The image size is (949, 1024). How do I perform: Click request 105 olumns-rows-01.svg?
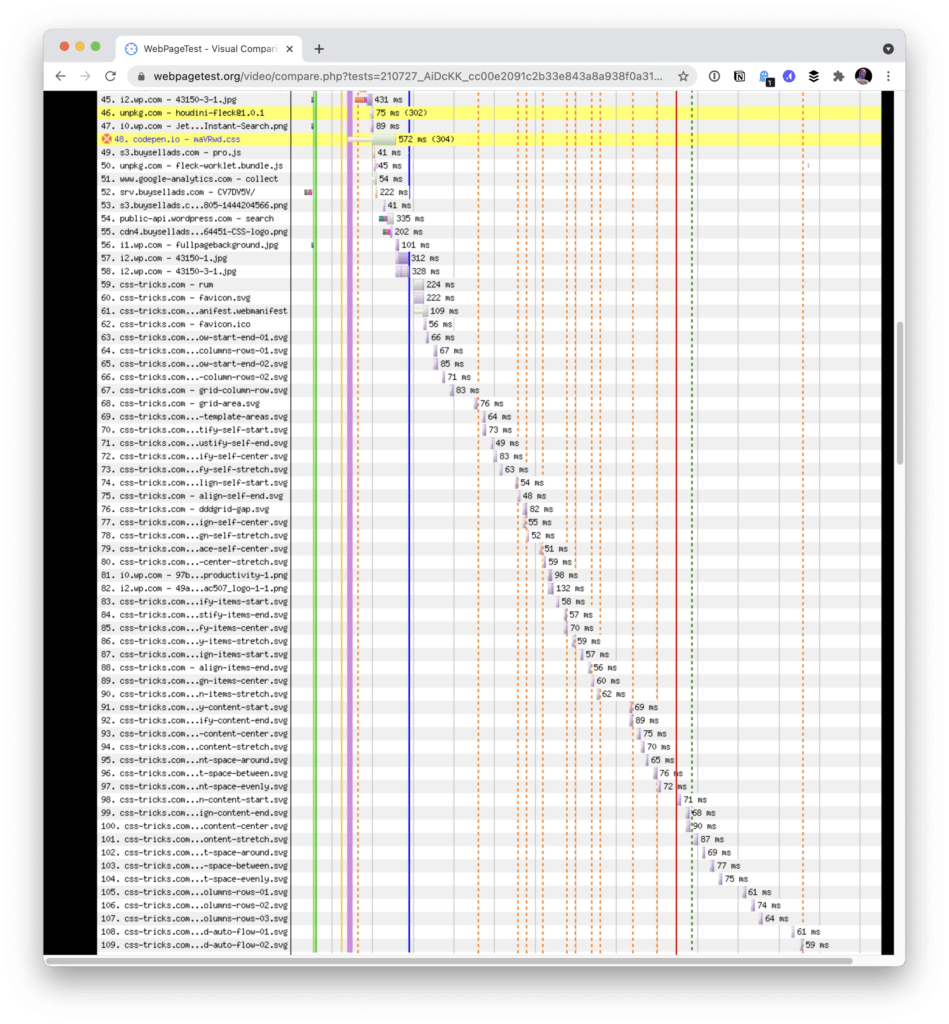coord(194,892)
